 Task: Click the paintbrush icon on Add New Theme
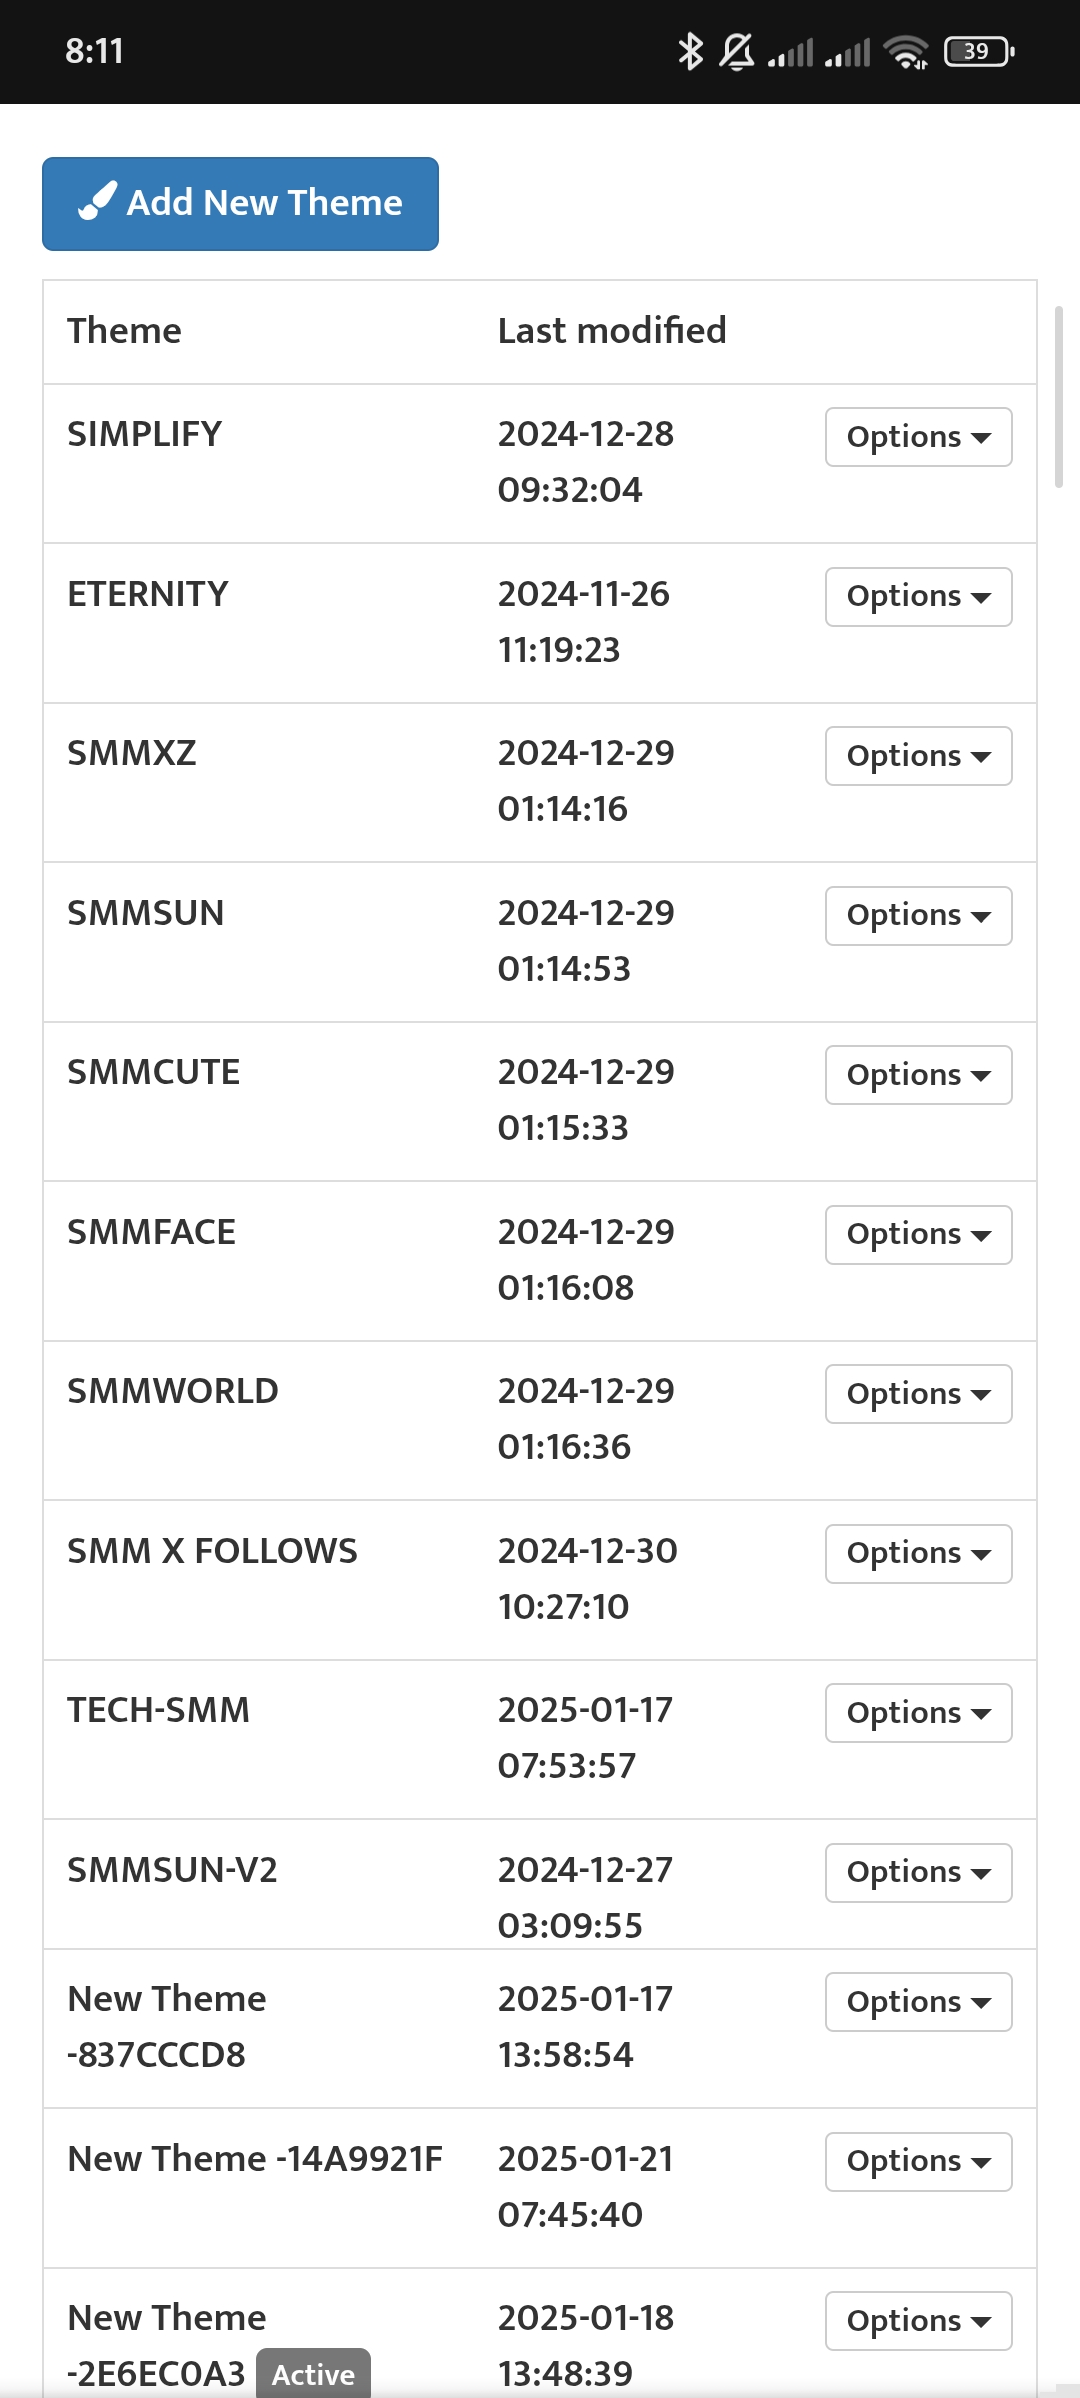click(x=97, y=202)
